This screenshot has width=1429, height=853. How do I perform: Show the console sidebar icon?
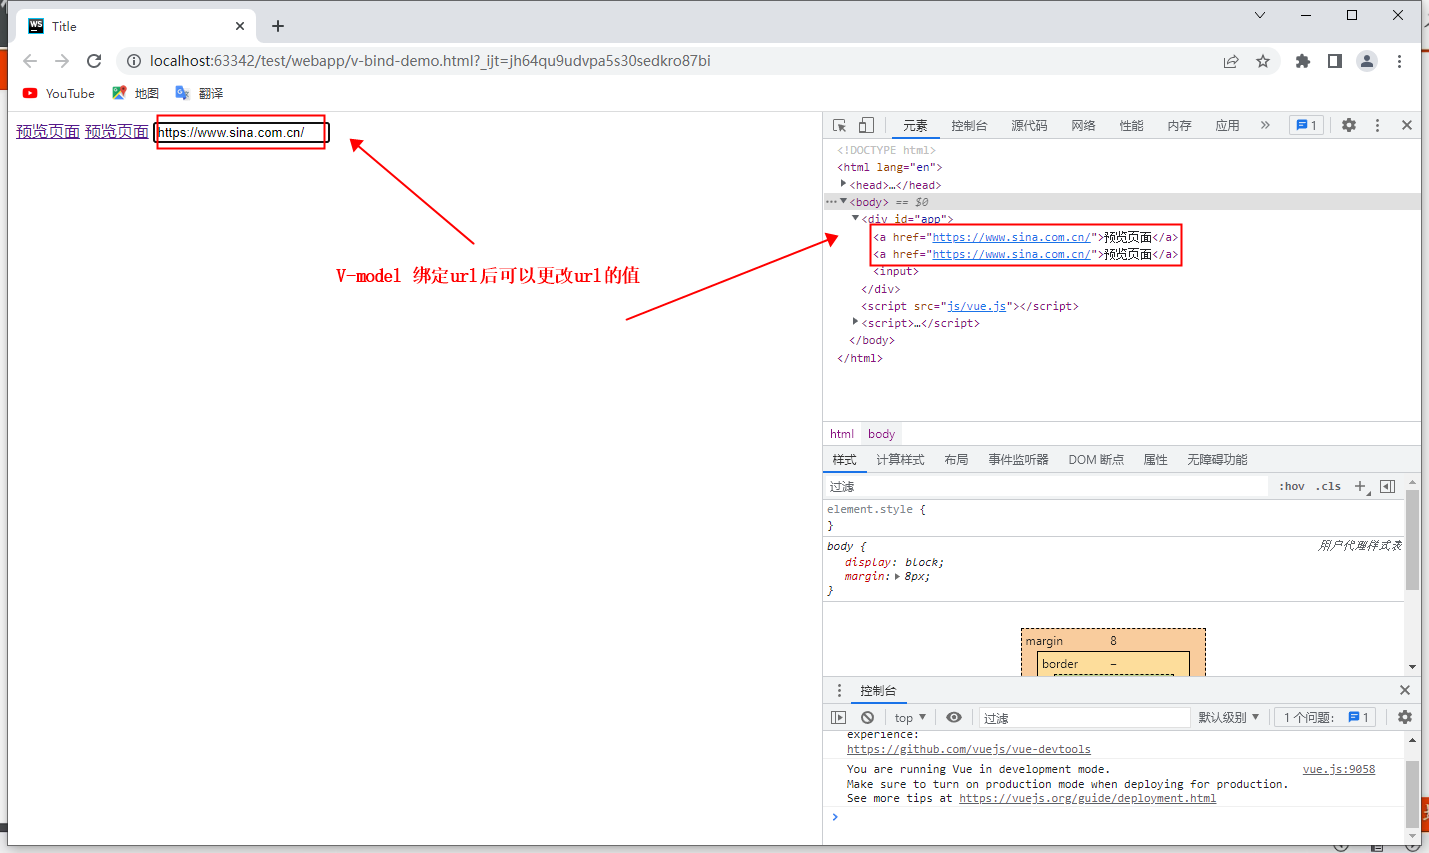839,717
